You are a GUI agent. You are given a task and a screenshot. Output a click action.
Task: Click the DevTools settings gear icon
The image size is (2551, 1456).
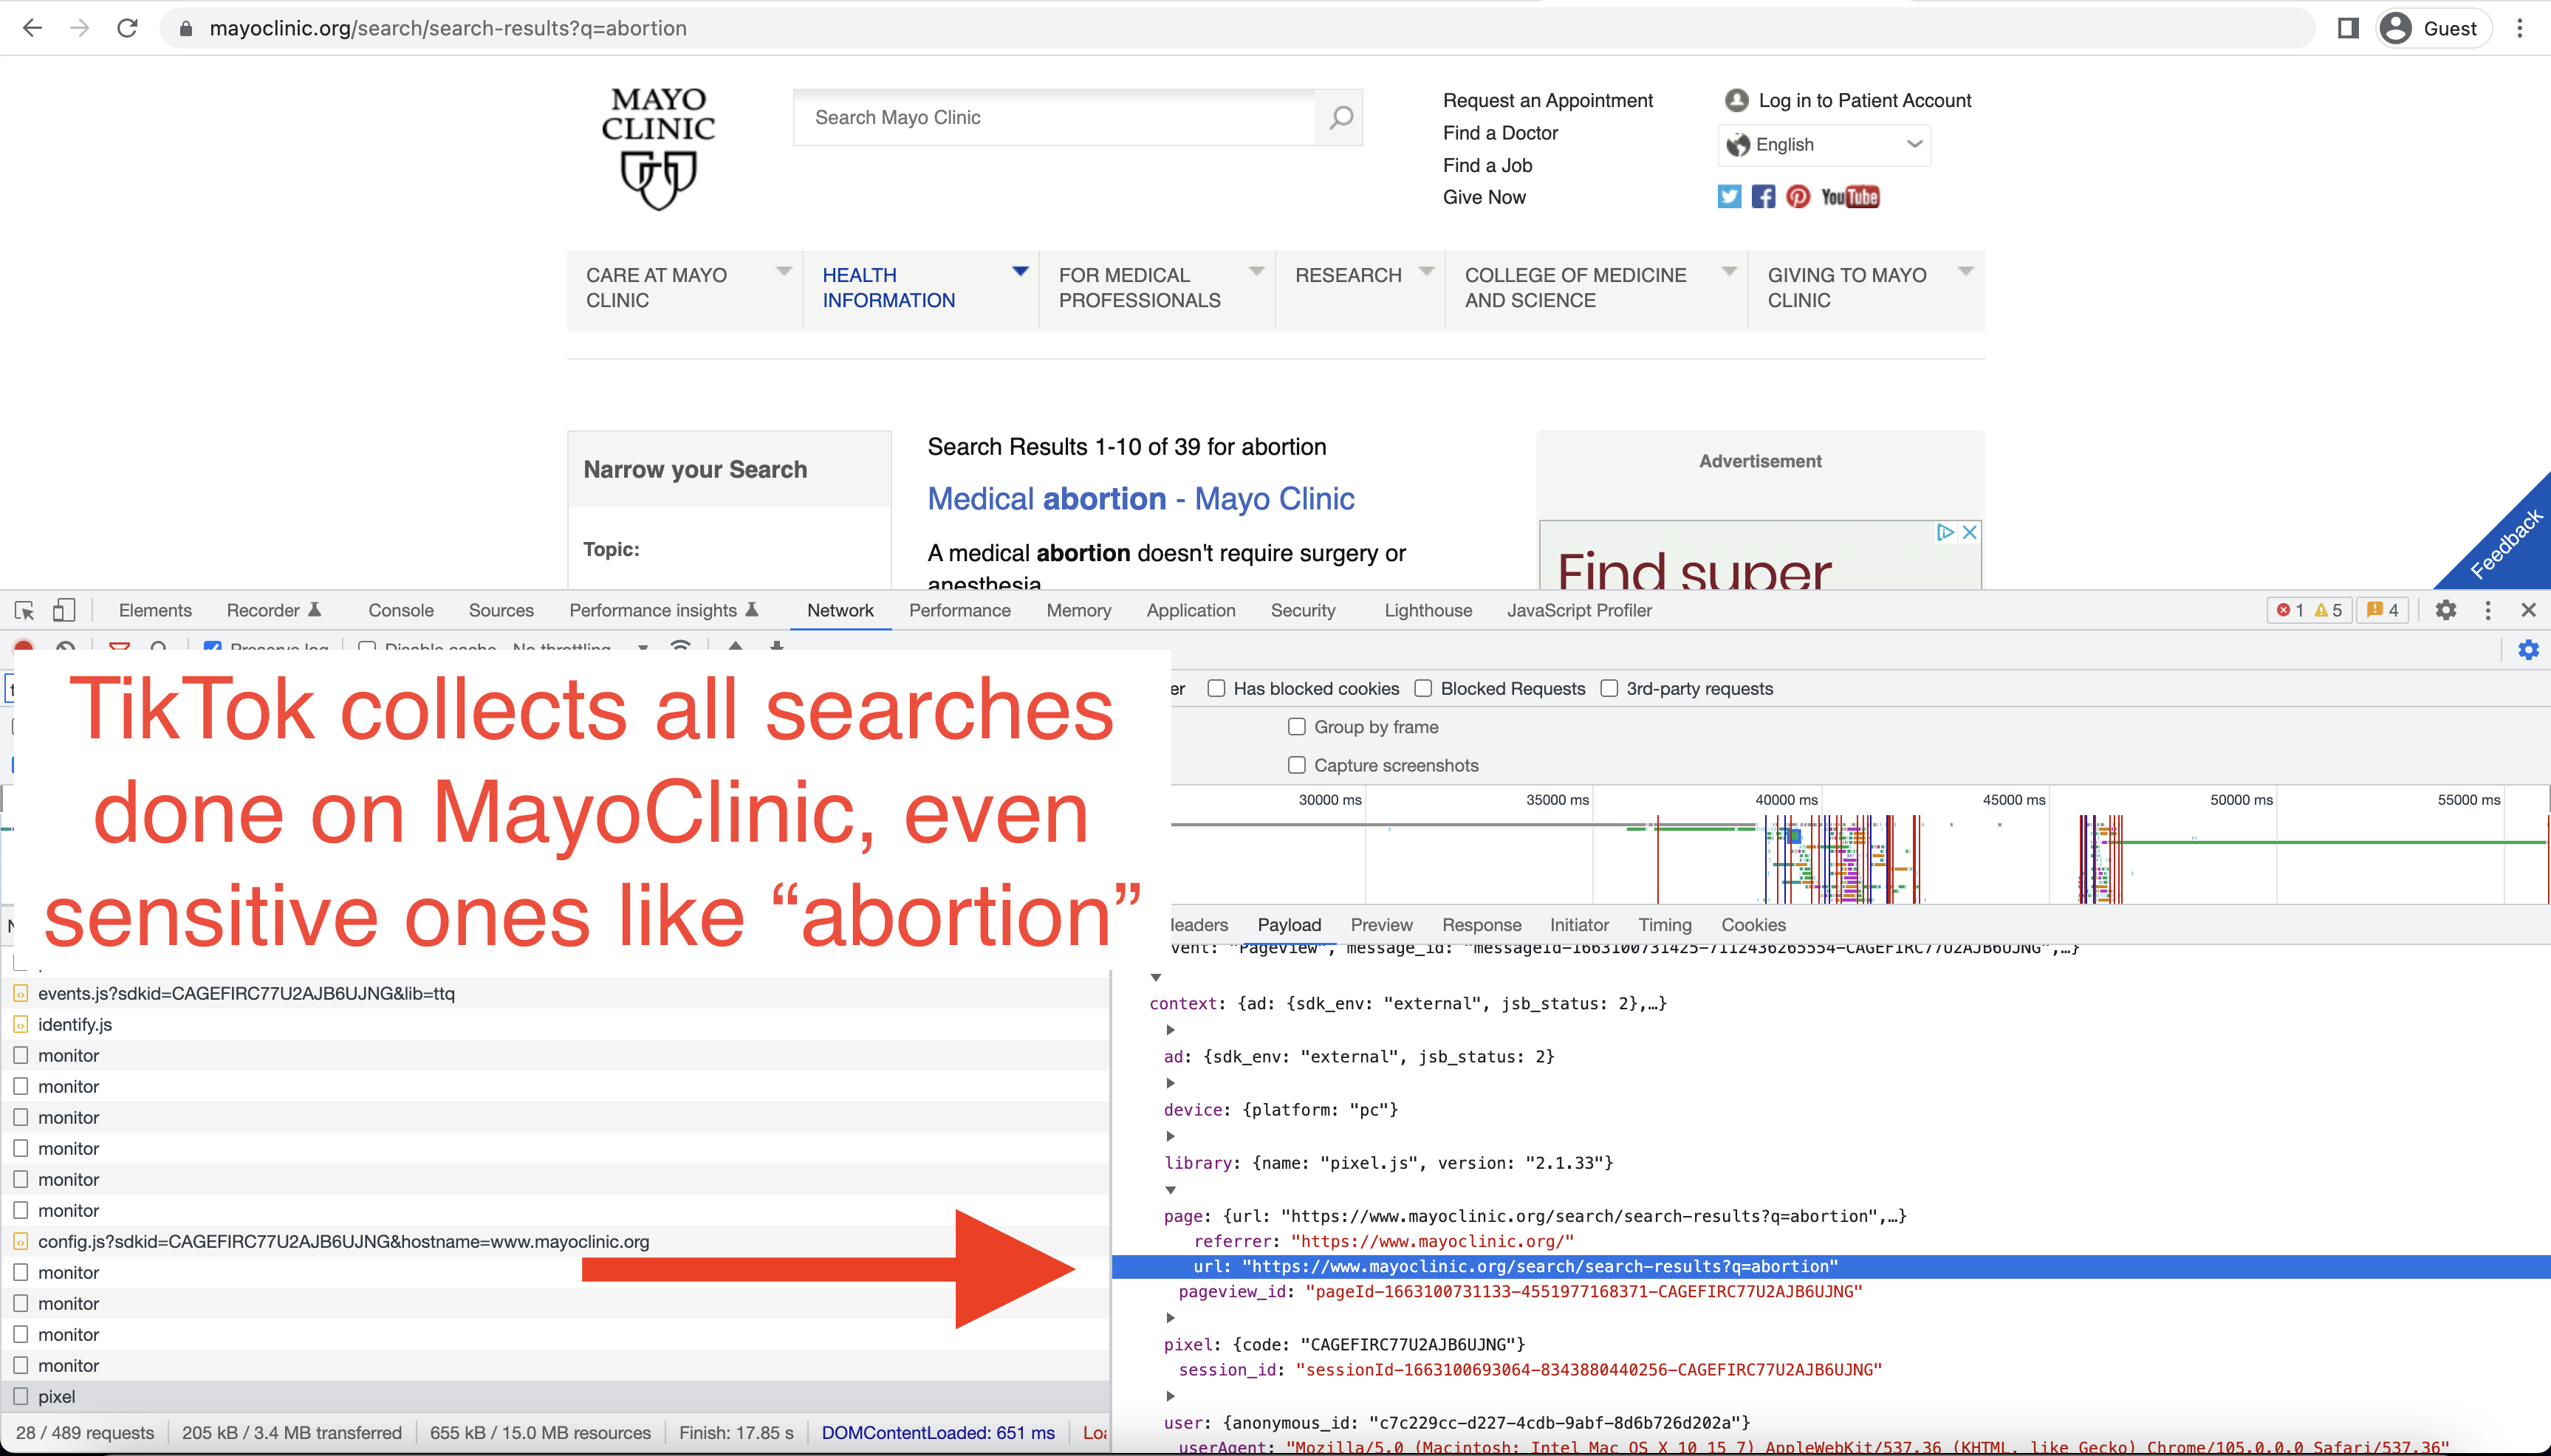[x=2446, y=610]
